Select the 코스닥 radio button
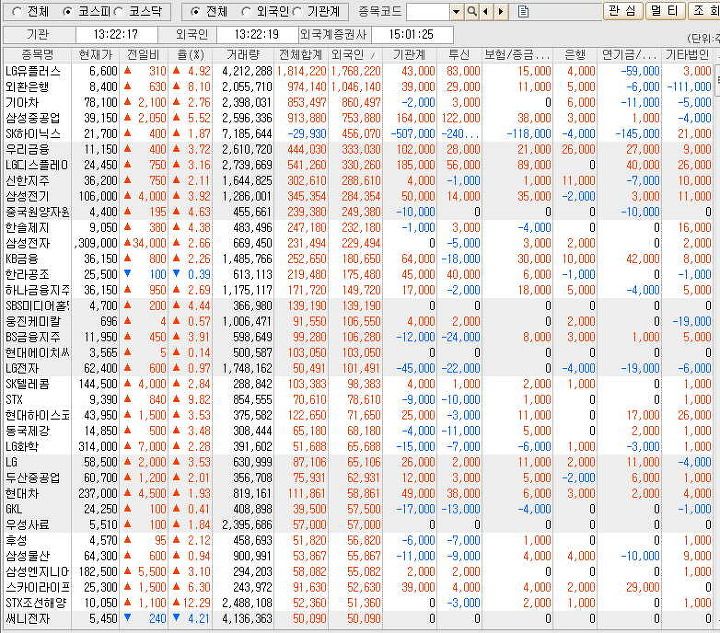 (118, 11)
